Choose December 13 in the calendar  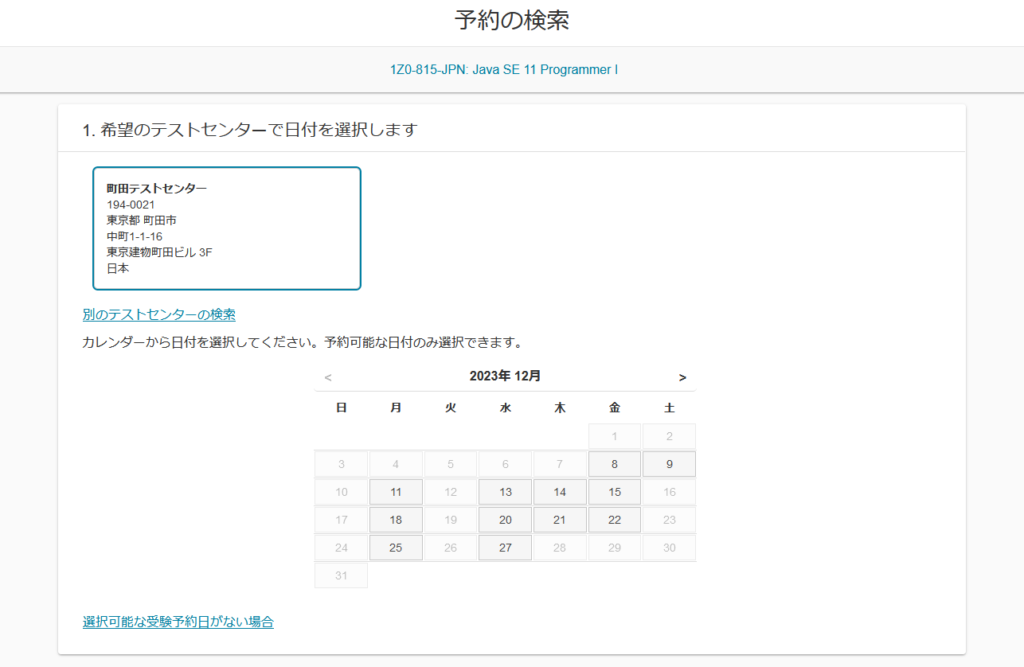tap(505, 492)
